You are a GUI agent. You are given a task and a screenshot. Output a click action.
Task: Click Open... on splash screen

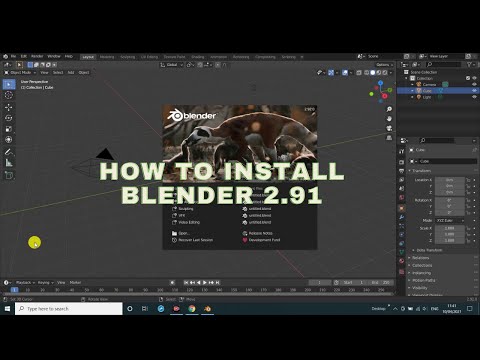181,233
